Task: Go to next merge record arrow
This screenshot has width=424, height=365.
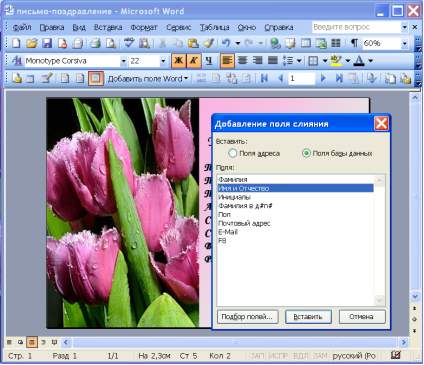Action: pyautogui.click(x=323, y=79)
